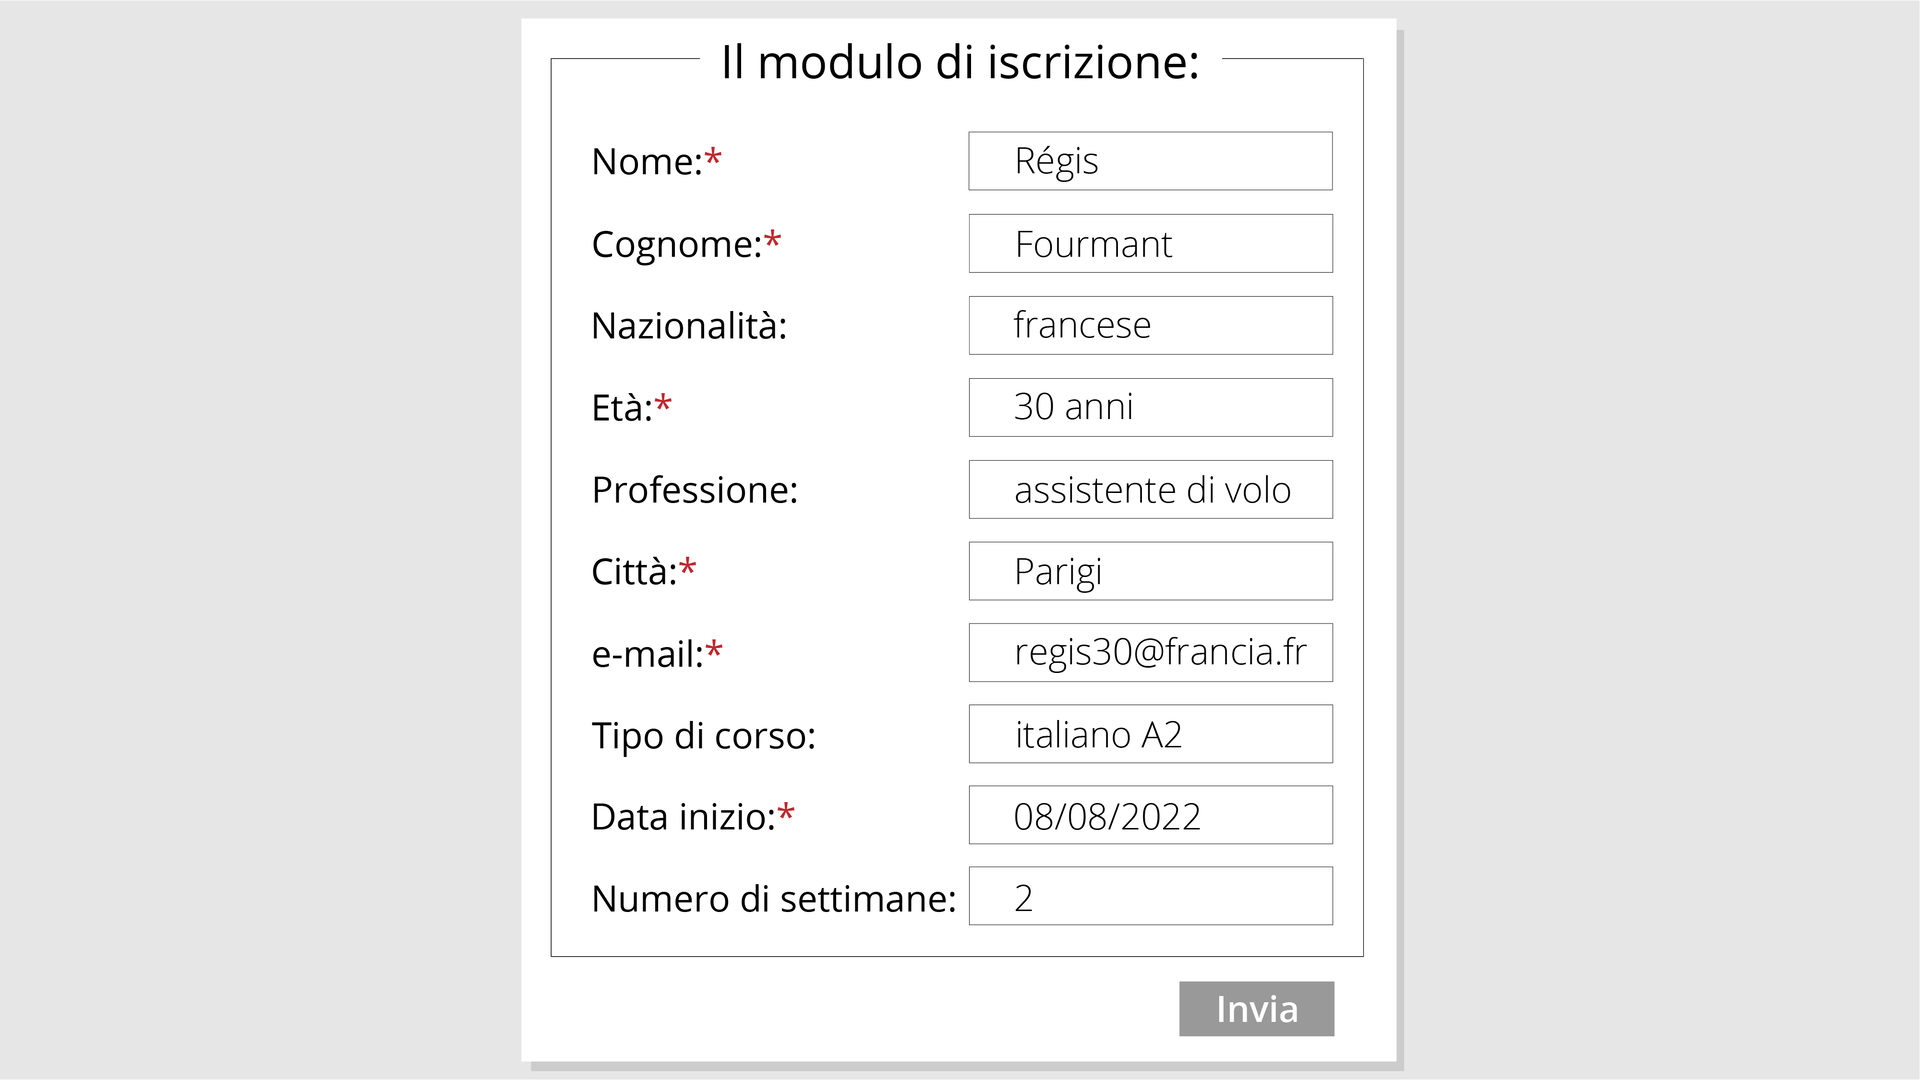Click the Città field containing Parigi
Viewport: 1920px width, 1080px height.
[x=1150, y=571]
